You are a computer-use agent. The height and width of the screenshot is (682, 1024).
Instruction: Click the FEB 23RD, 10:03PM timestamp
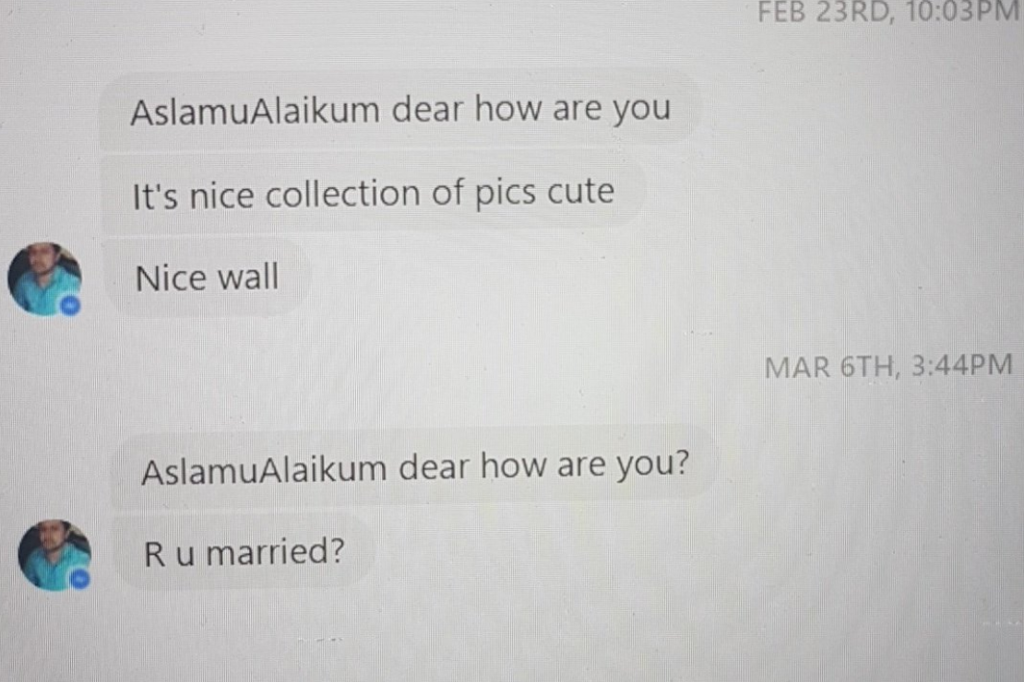coord(888,12)
